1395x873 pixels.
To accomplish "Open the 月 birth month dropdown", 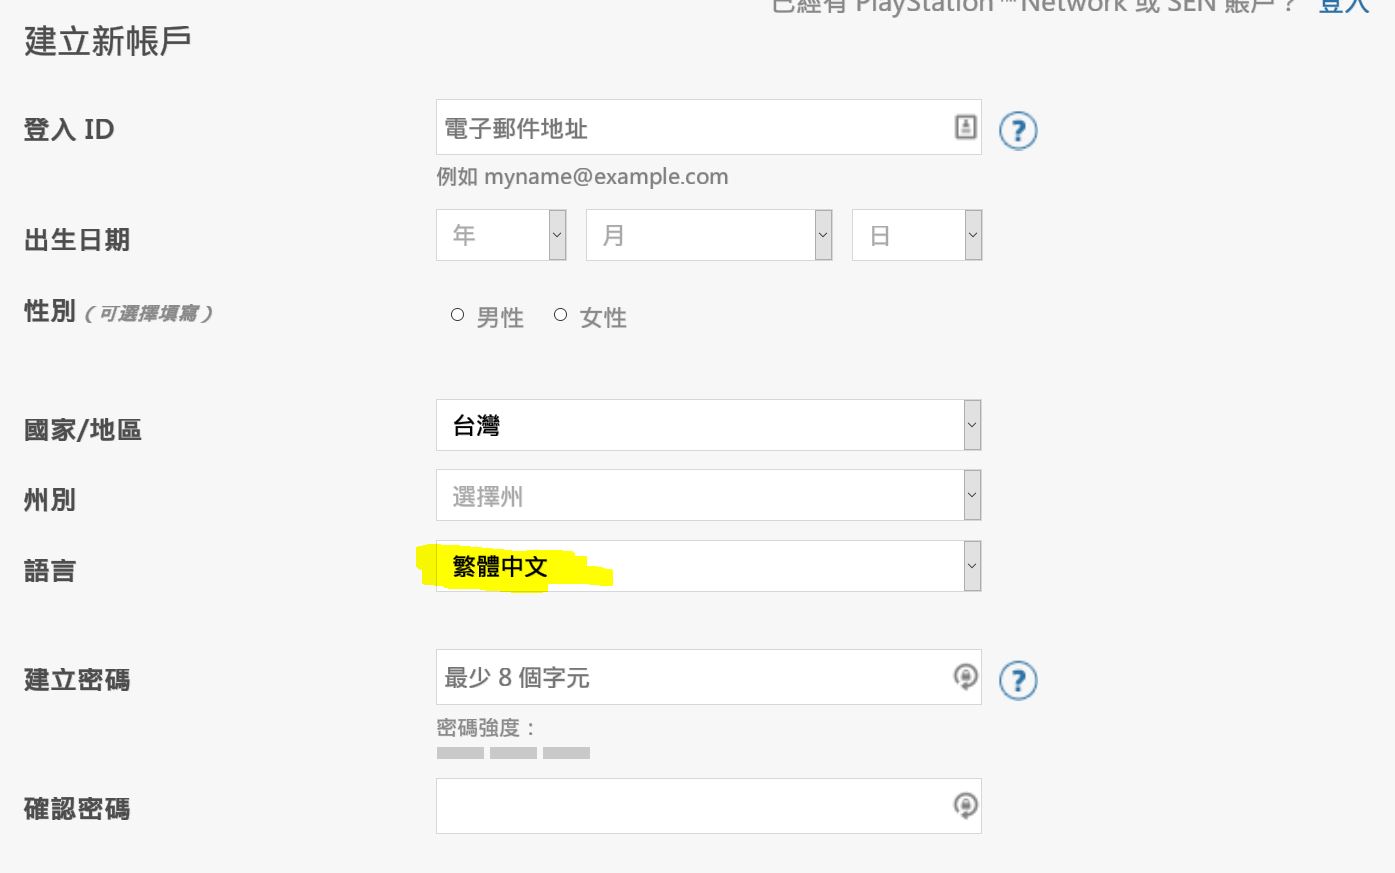I will point(709,235).
